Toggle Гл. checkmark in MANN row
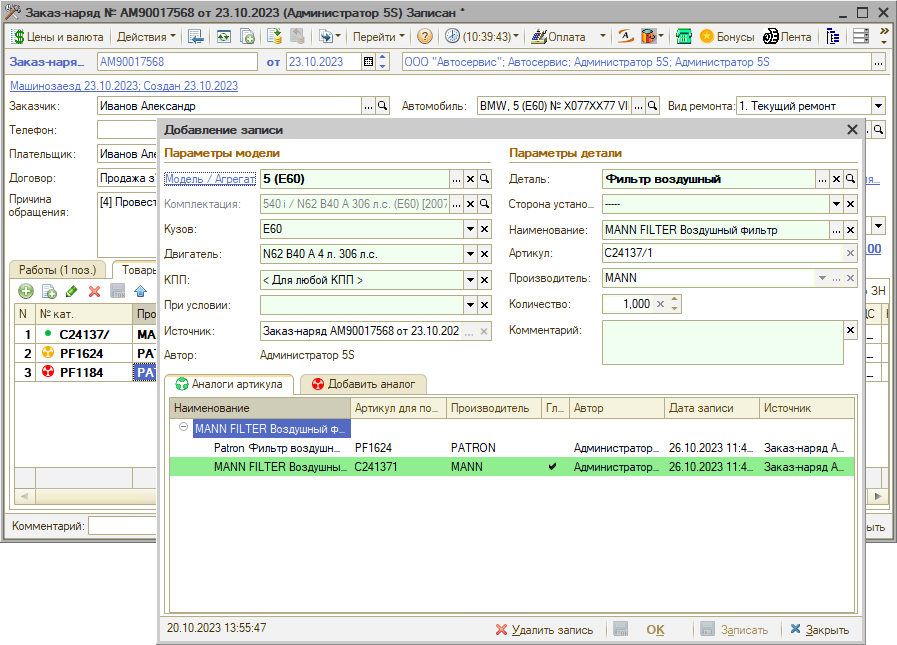This screenshot has width=897, height=645. (x=552, y=466)
